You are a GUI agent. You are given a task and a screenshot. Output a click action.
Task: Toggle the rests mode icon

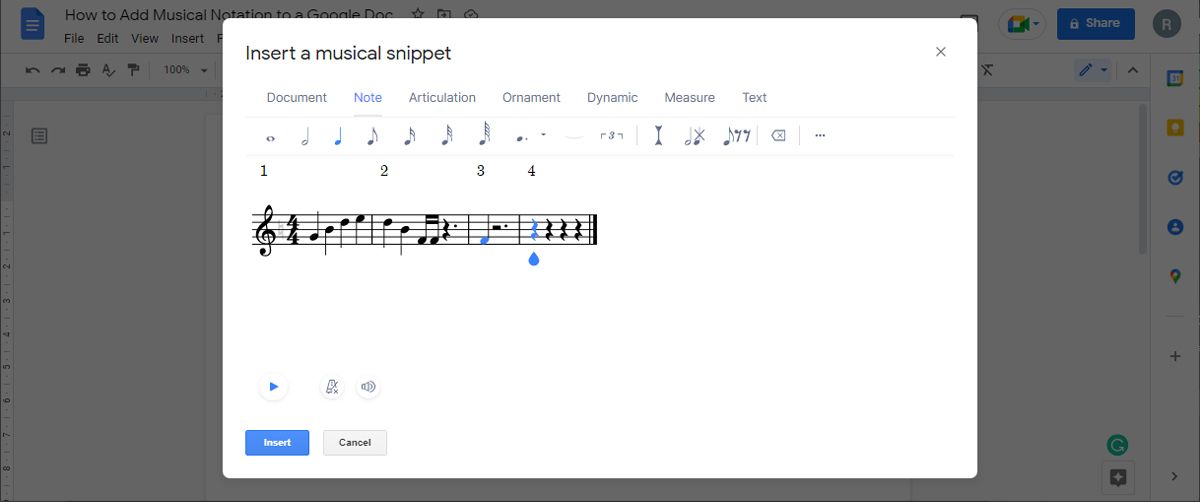click(x=737, y=136)
